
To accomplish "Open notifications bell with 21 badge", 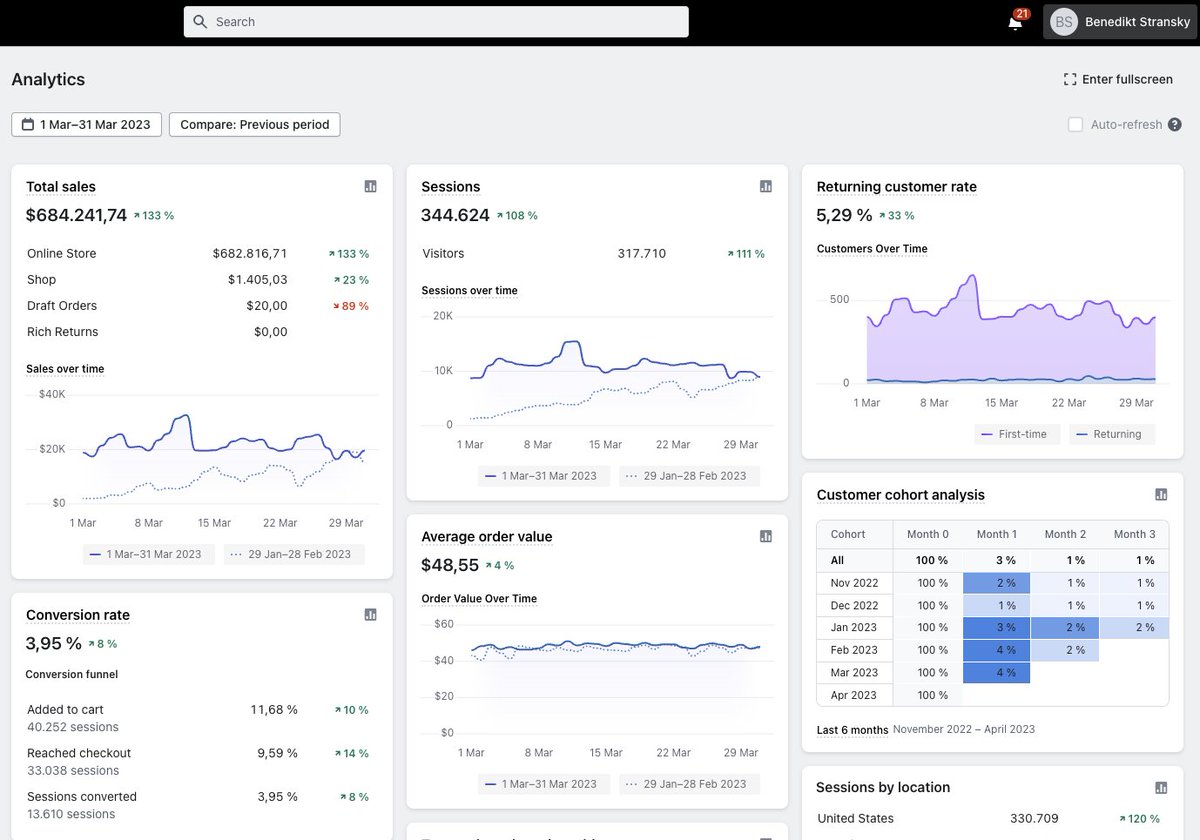I will point(1016,21).
